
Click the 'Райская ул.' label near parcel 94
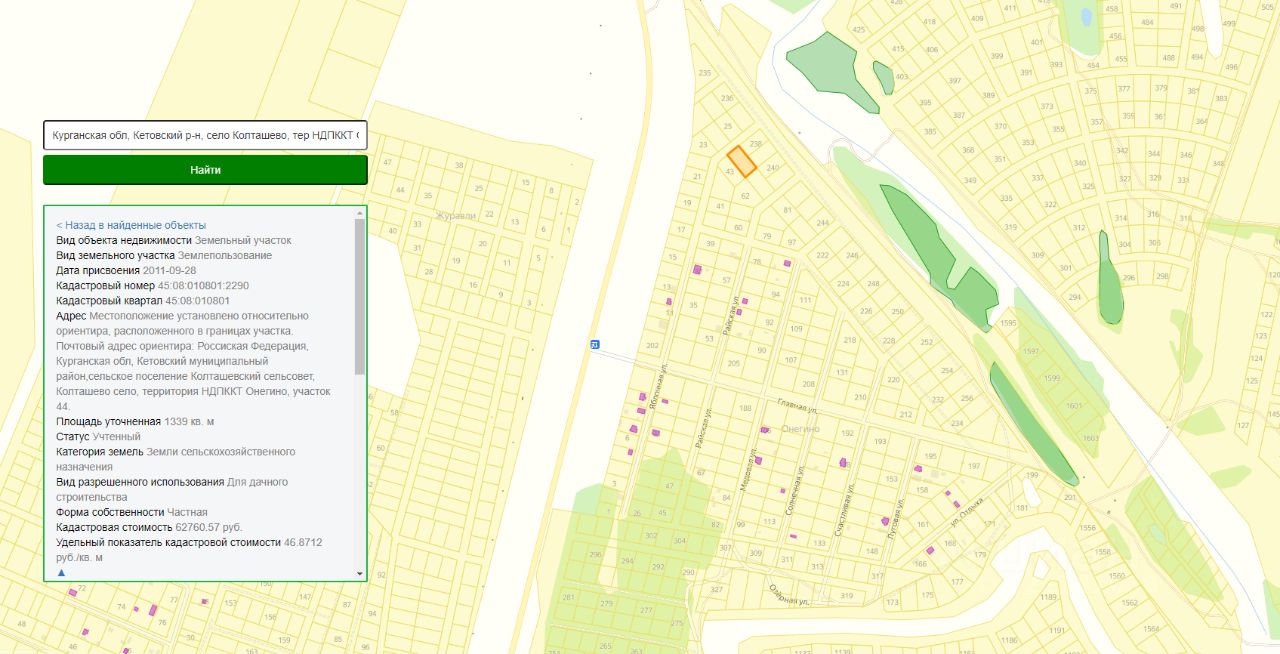pyautogui.click(x=730, y=314)
